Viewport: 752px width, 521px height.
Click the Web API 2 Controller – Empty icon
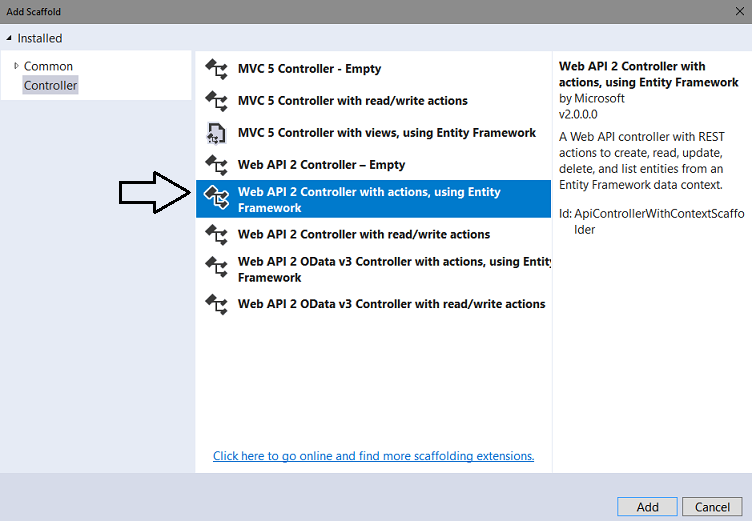[x=216, y=165]
